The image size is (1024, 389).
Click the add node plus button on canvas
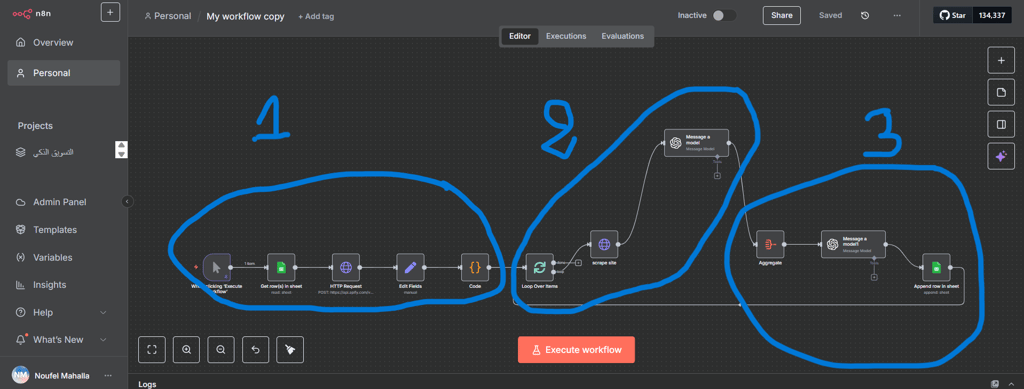pos(1000,60)
